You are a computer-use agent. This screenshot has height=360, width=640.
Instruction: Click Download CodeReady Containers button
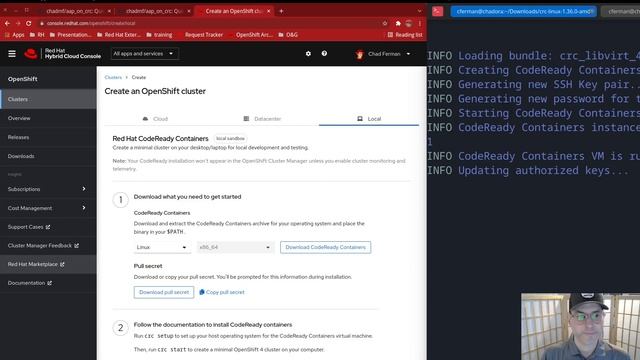pos(325,247)
